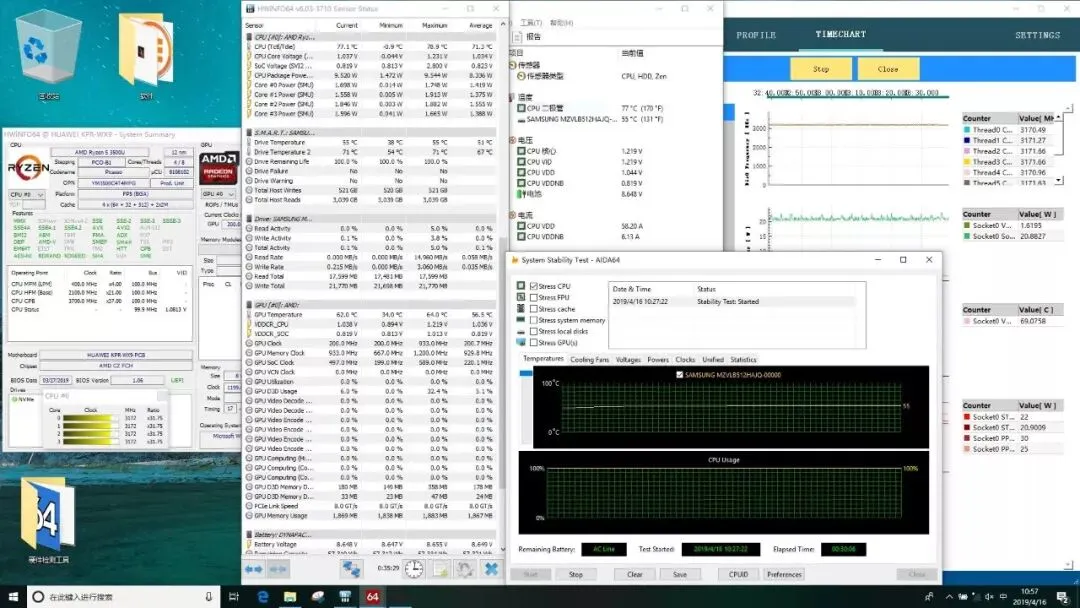Click the monitor icon beside Stress GPU(s)
1080x608 pixels.
coord(521,342)
